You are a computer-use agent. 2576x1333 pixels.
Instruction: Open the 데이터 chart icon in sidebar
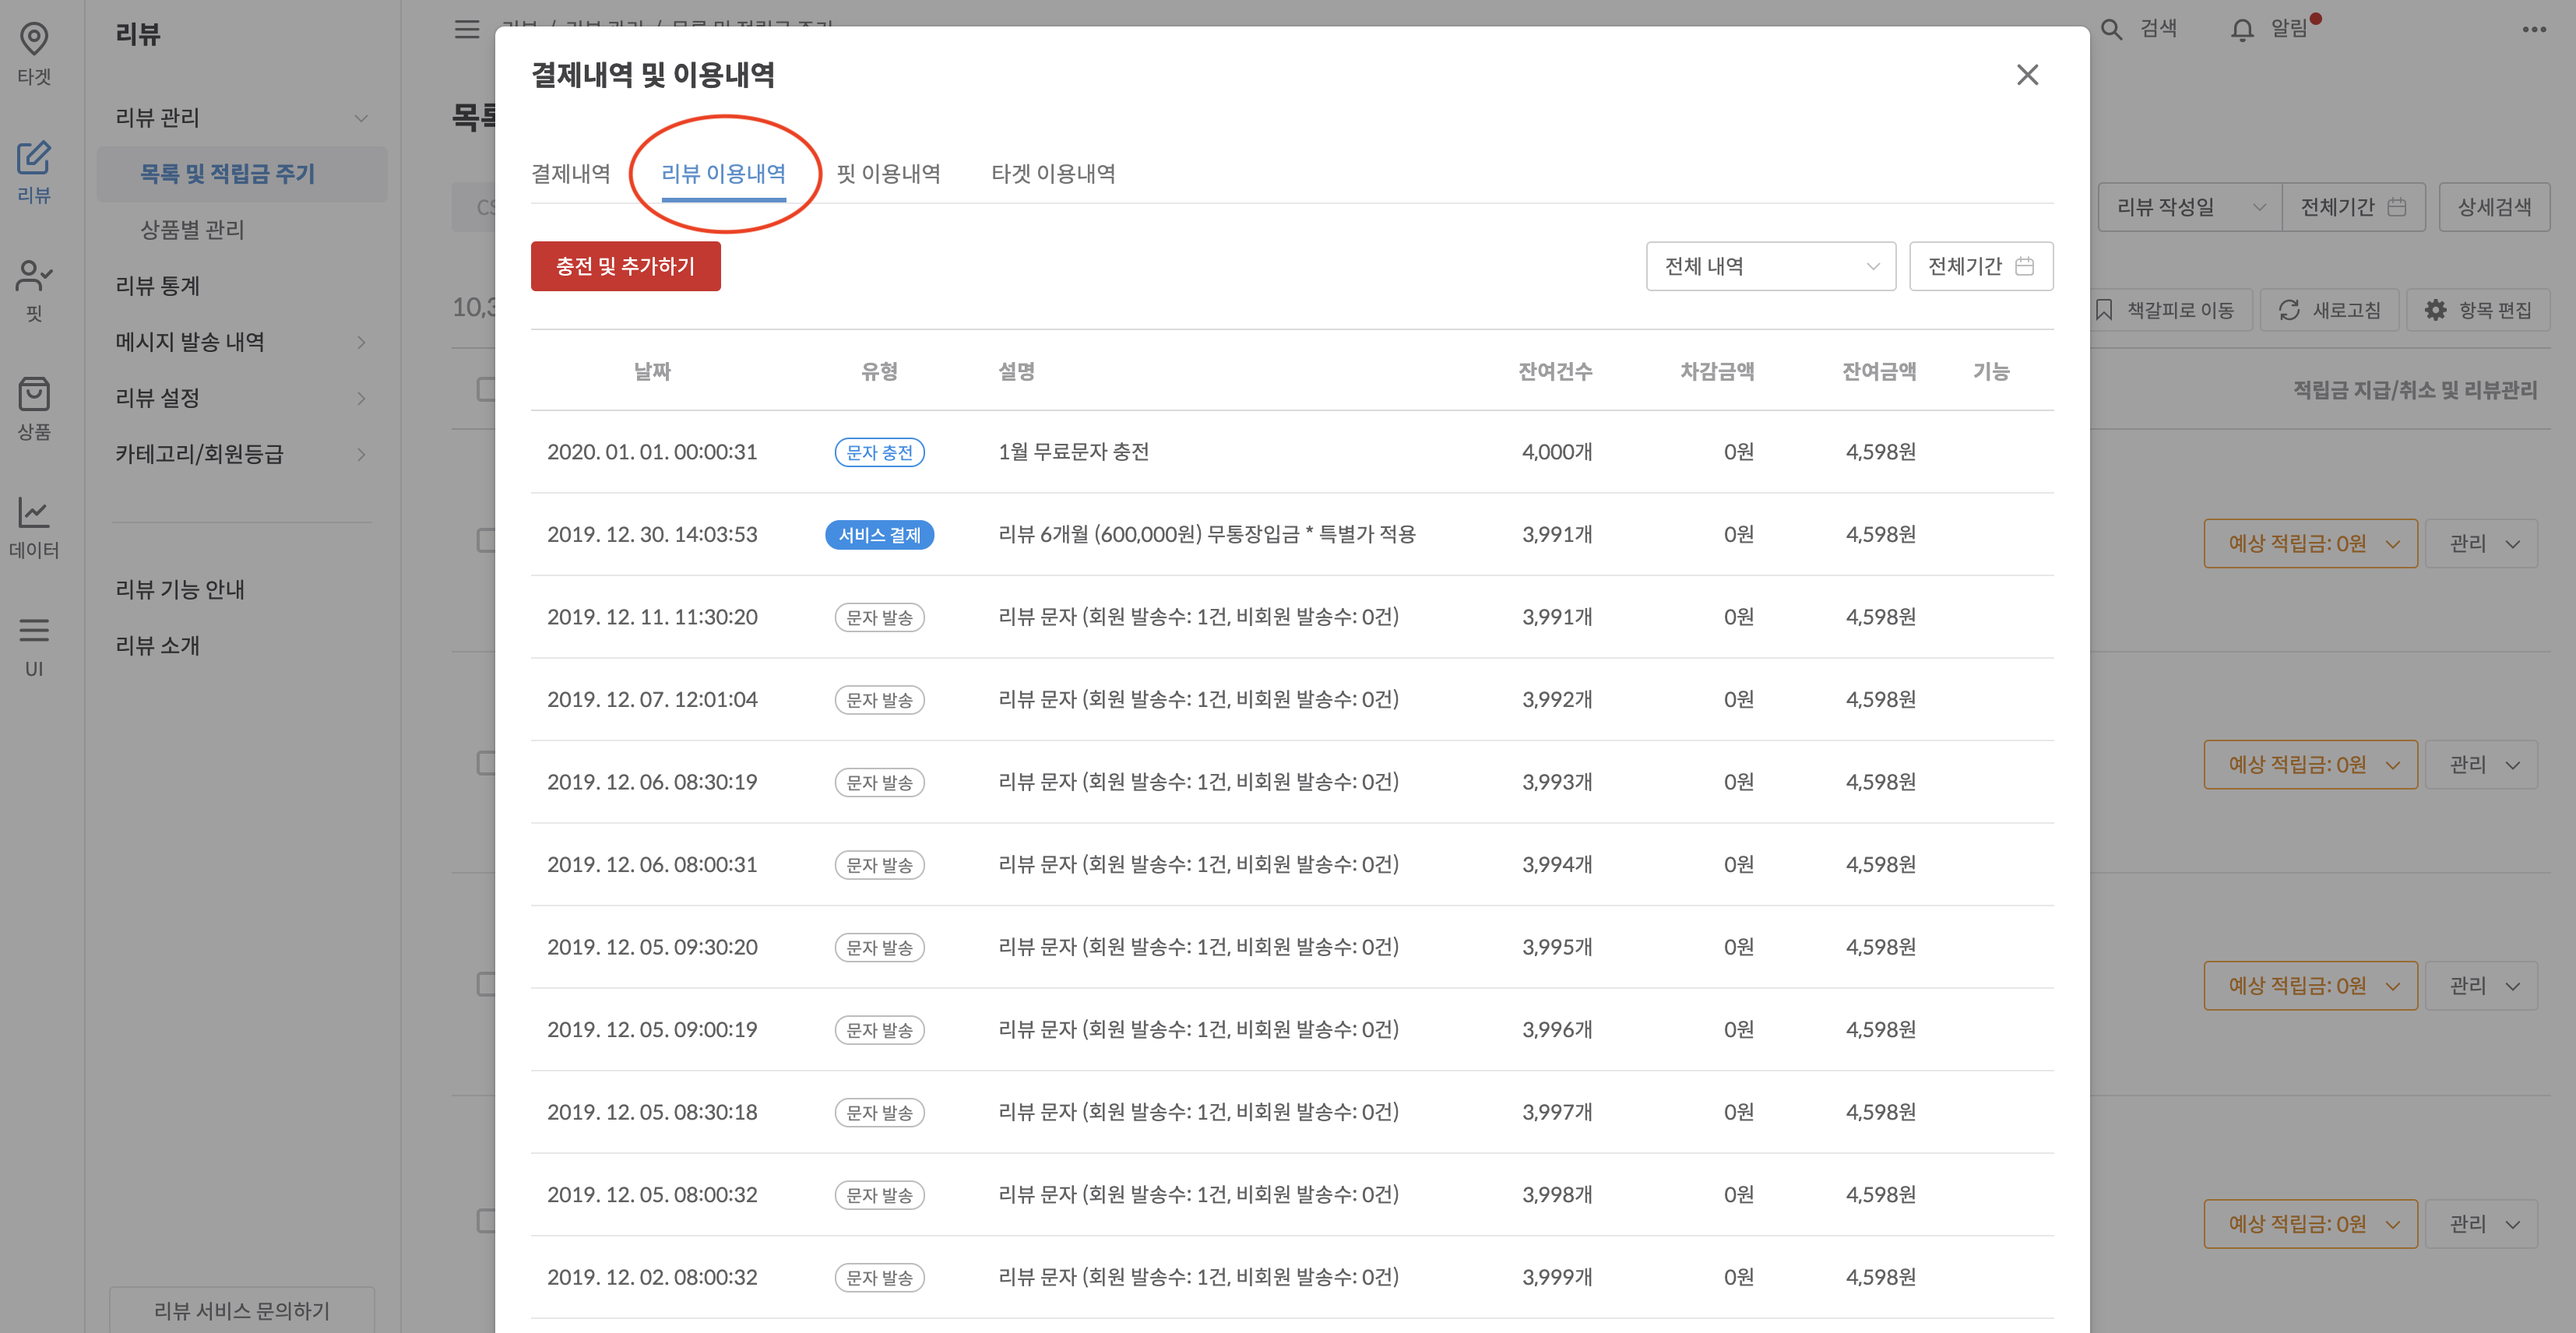34,514
